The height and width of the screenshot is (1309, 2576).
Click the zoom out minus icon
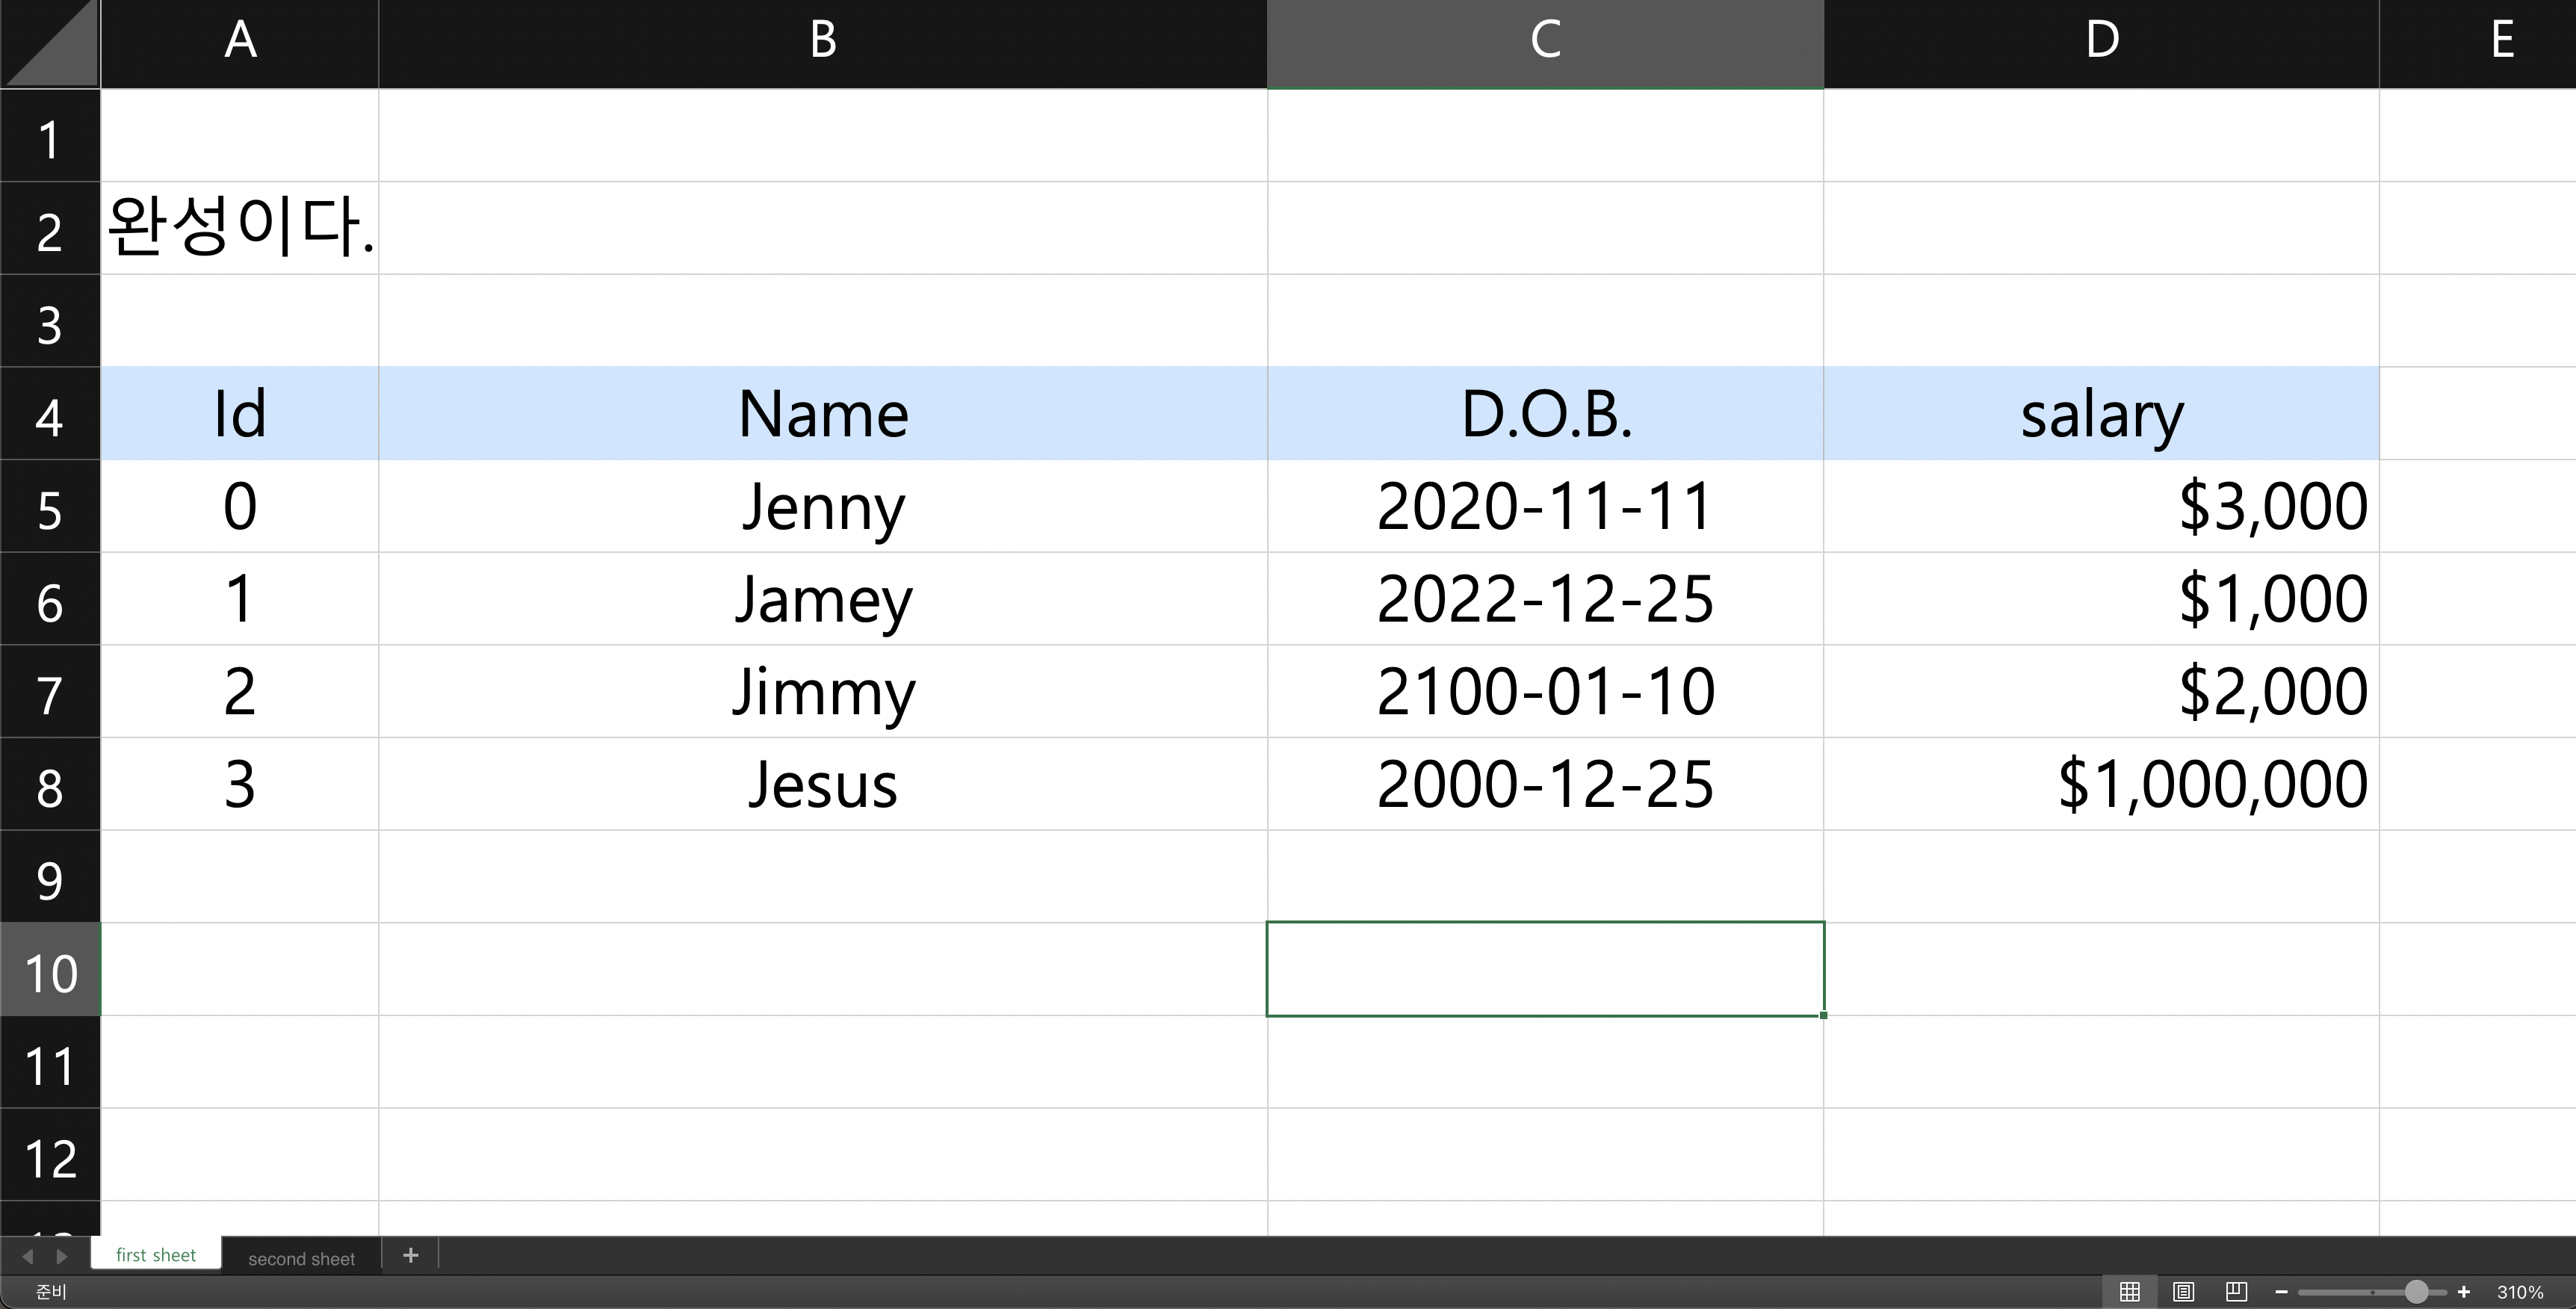(x=2281, y=1292)
